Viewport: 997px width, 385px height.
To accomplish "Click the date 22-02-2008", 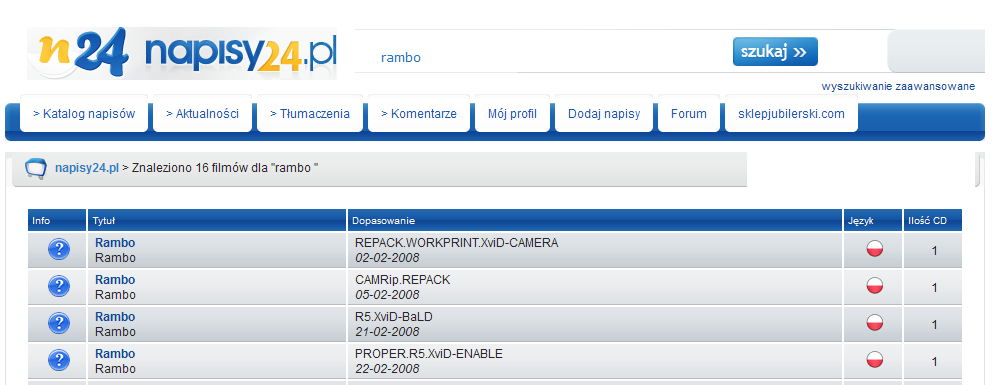I will 387,368.
